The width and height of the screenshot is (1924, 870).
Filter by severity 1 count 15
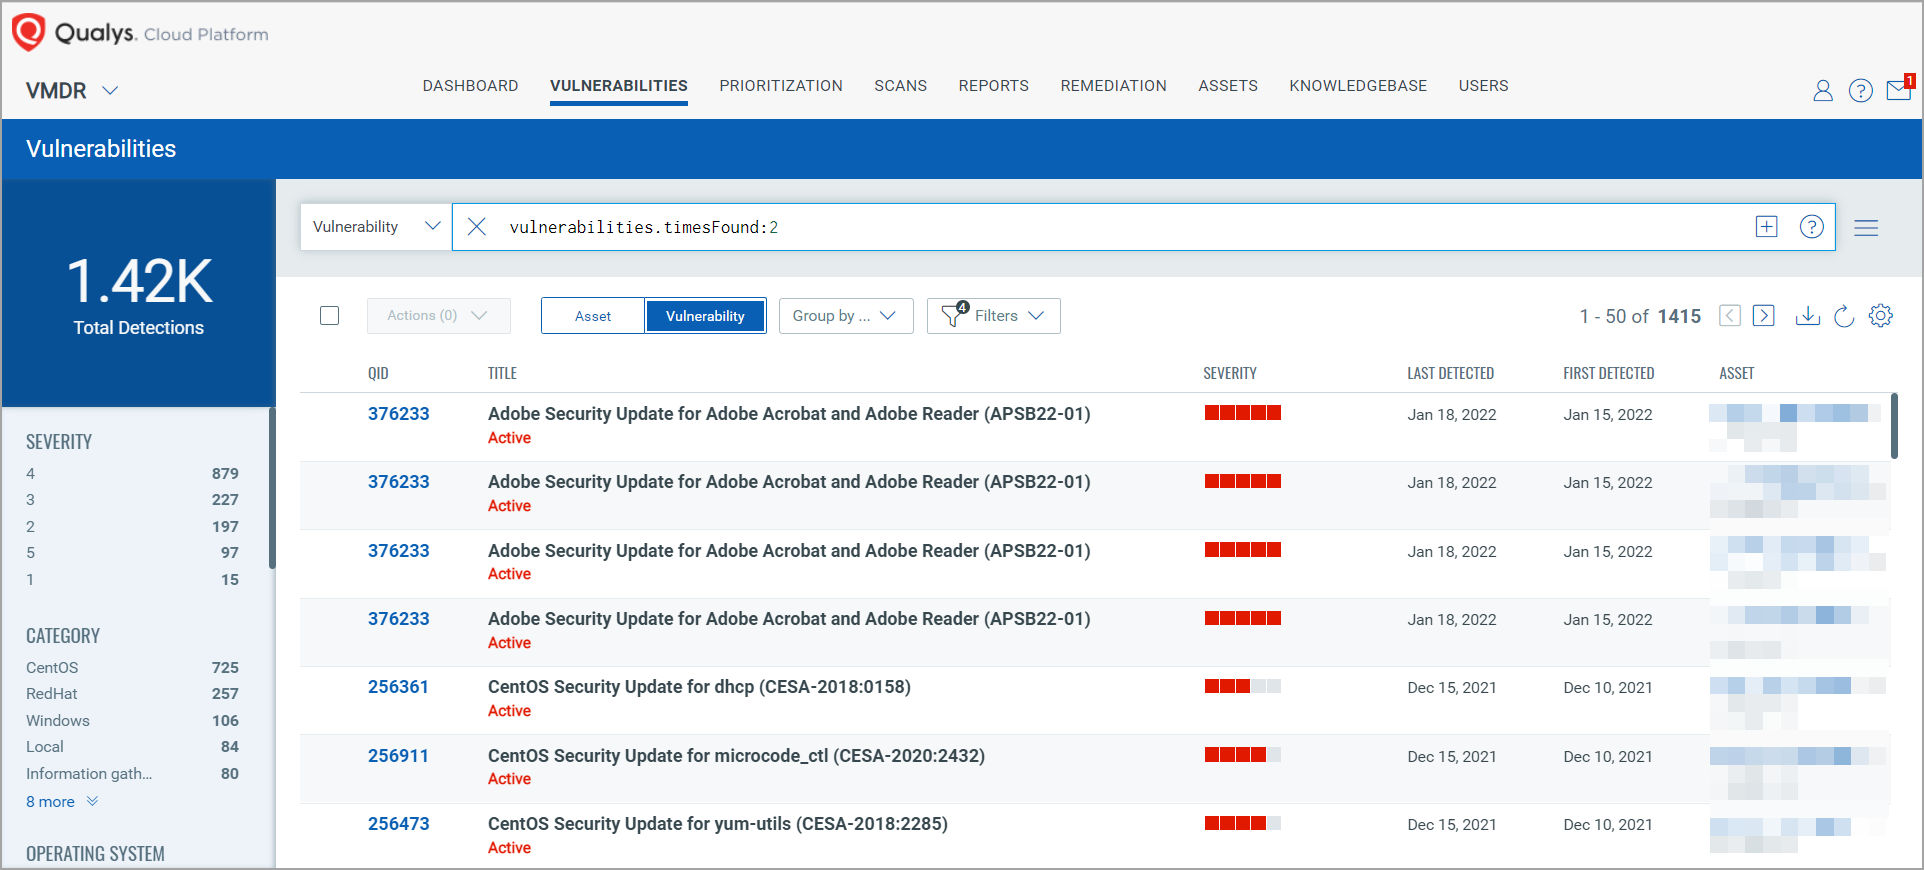(x=132, y=580)
